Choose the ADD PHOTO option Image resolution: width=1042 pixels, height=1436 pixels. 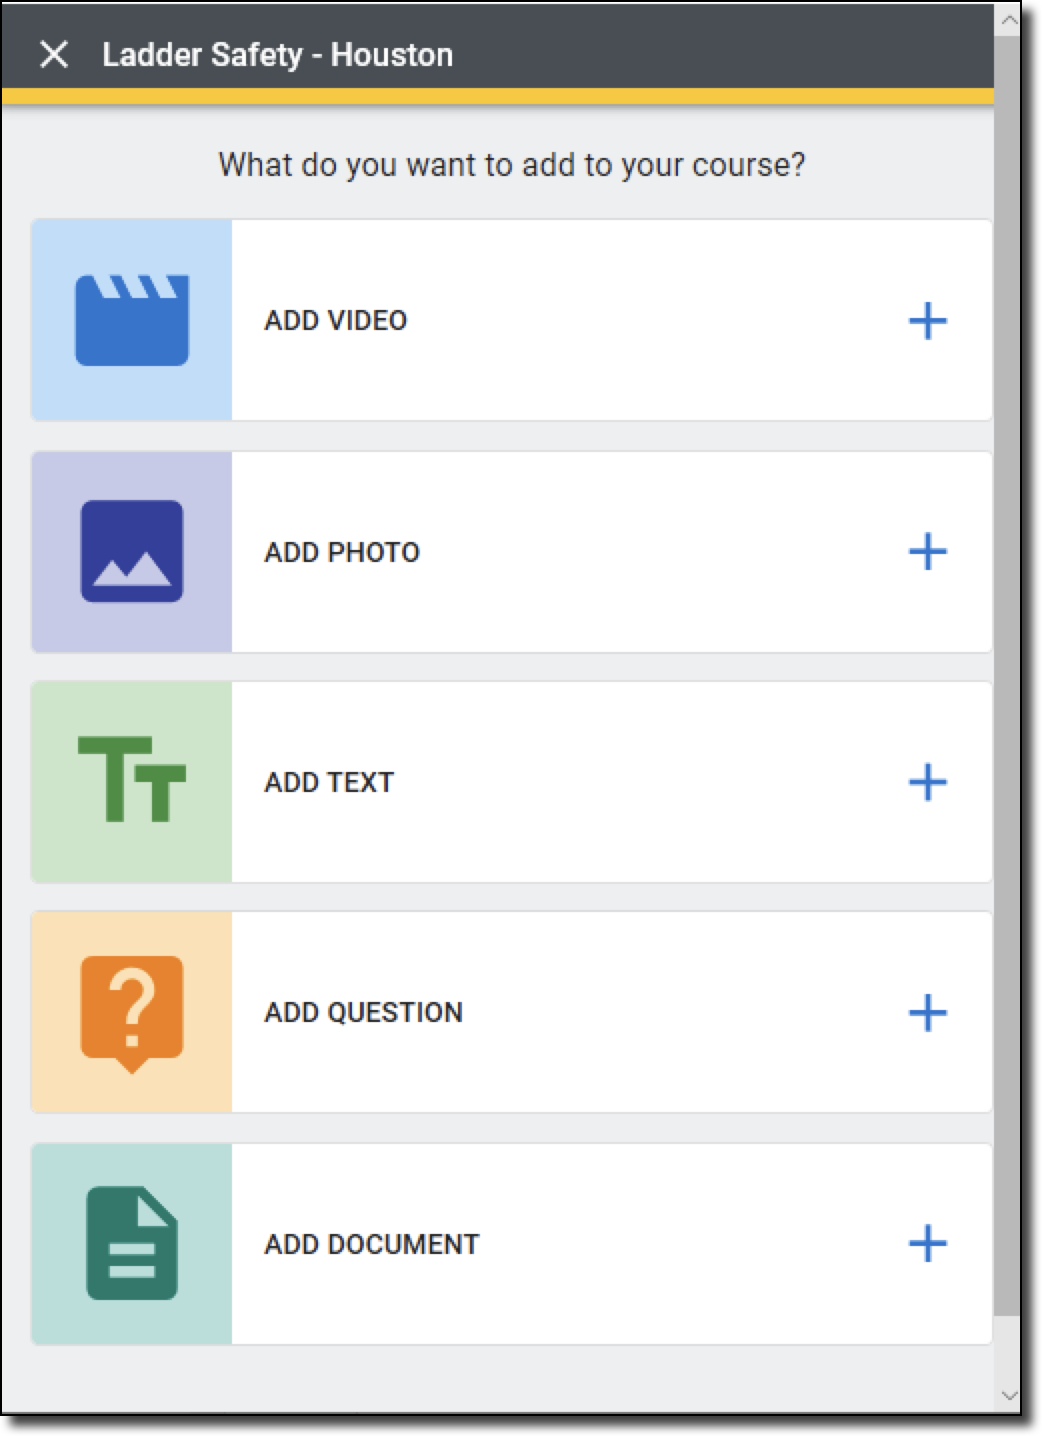tap(342, 552)
